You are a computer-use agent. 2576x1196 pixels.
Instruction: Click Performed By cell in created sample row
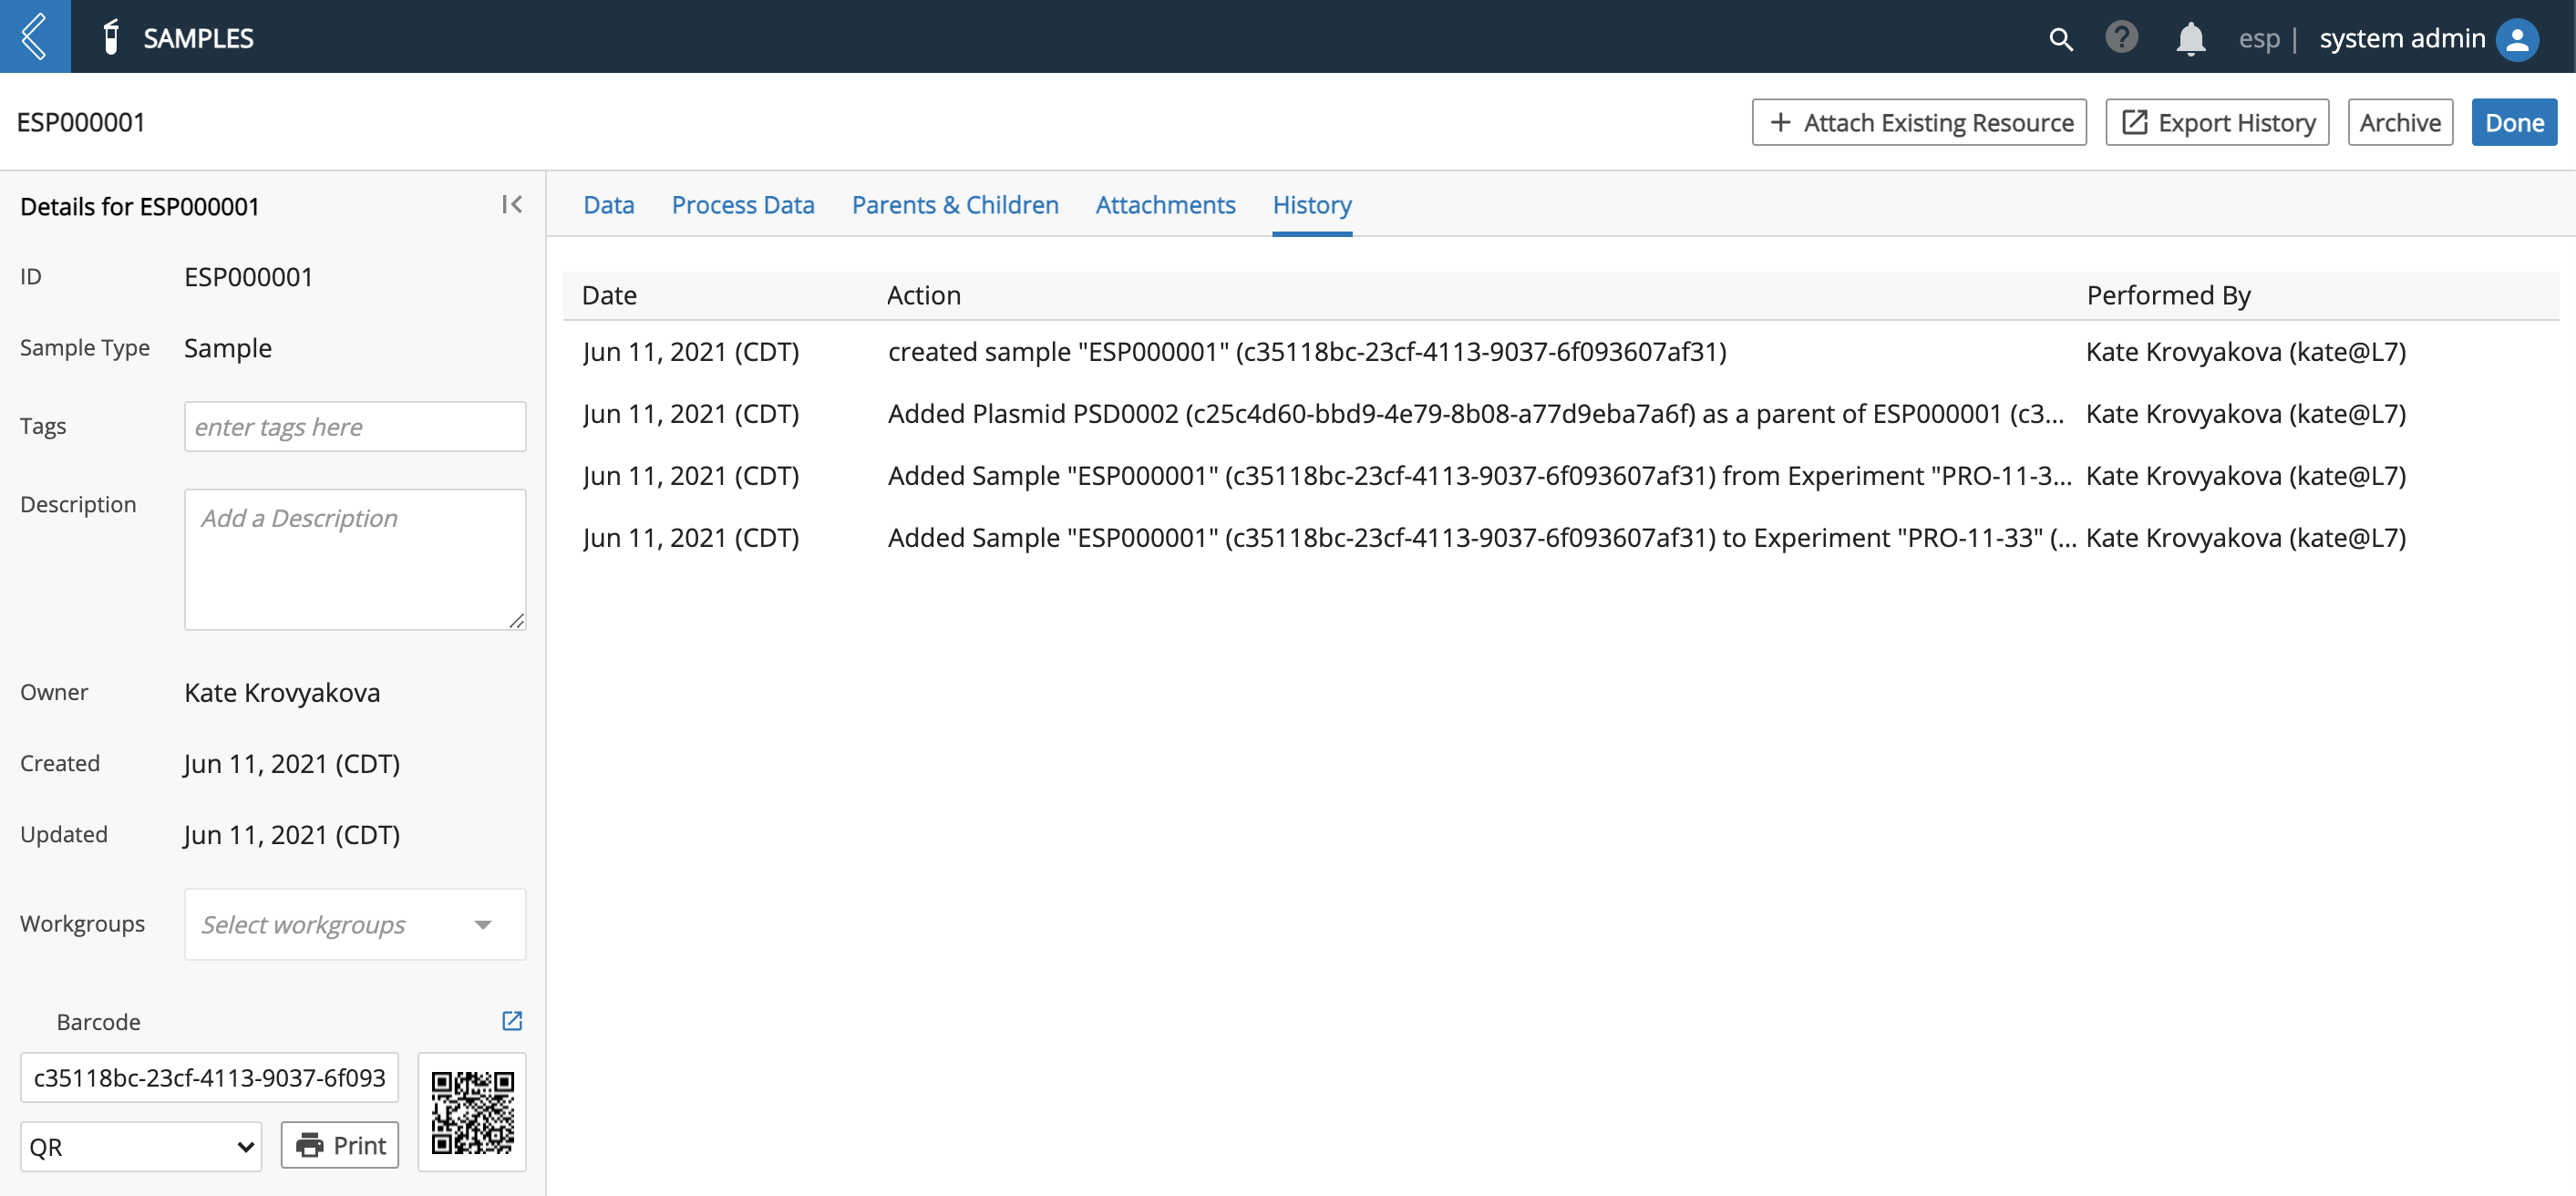(2245, 351)
